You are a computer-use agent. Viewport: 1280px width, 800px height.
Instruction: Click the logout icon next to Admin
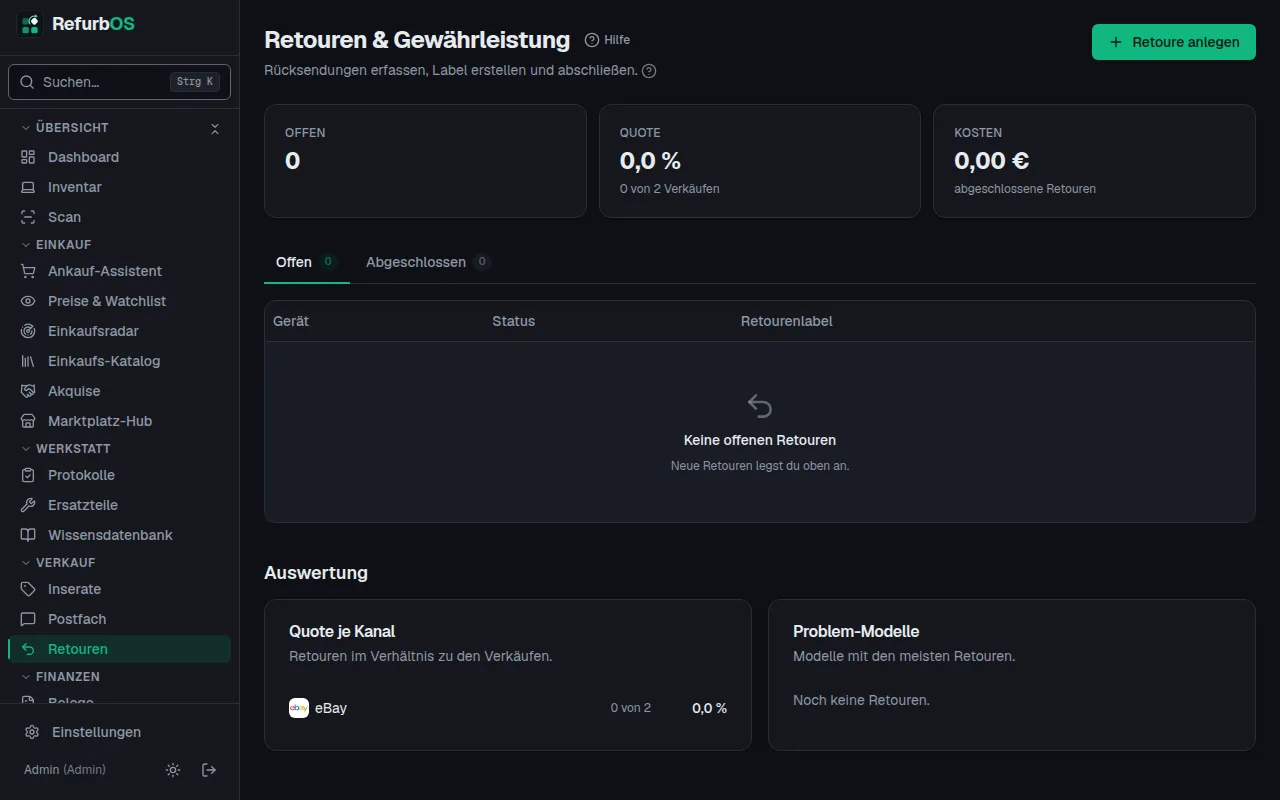(209, 770)
